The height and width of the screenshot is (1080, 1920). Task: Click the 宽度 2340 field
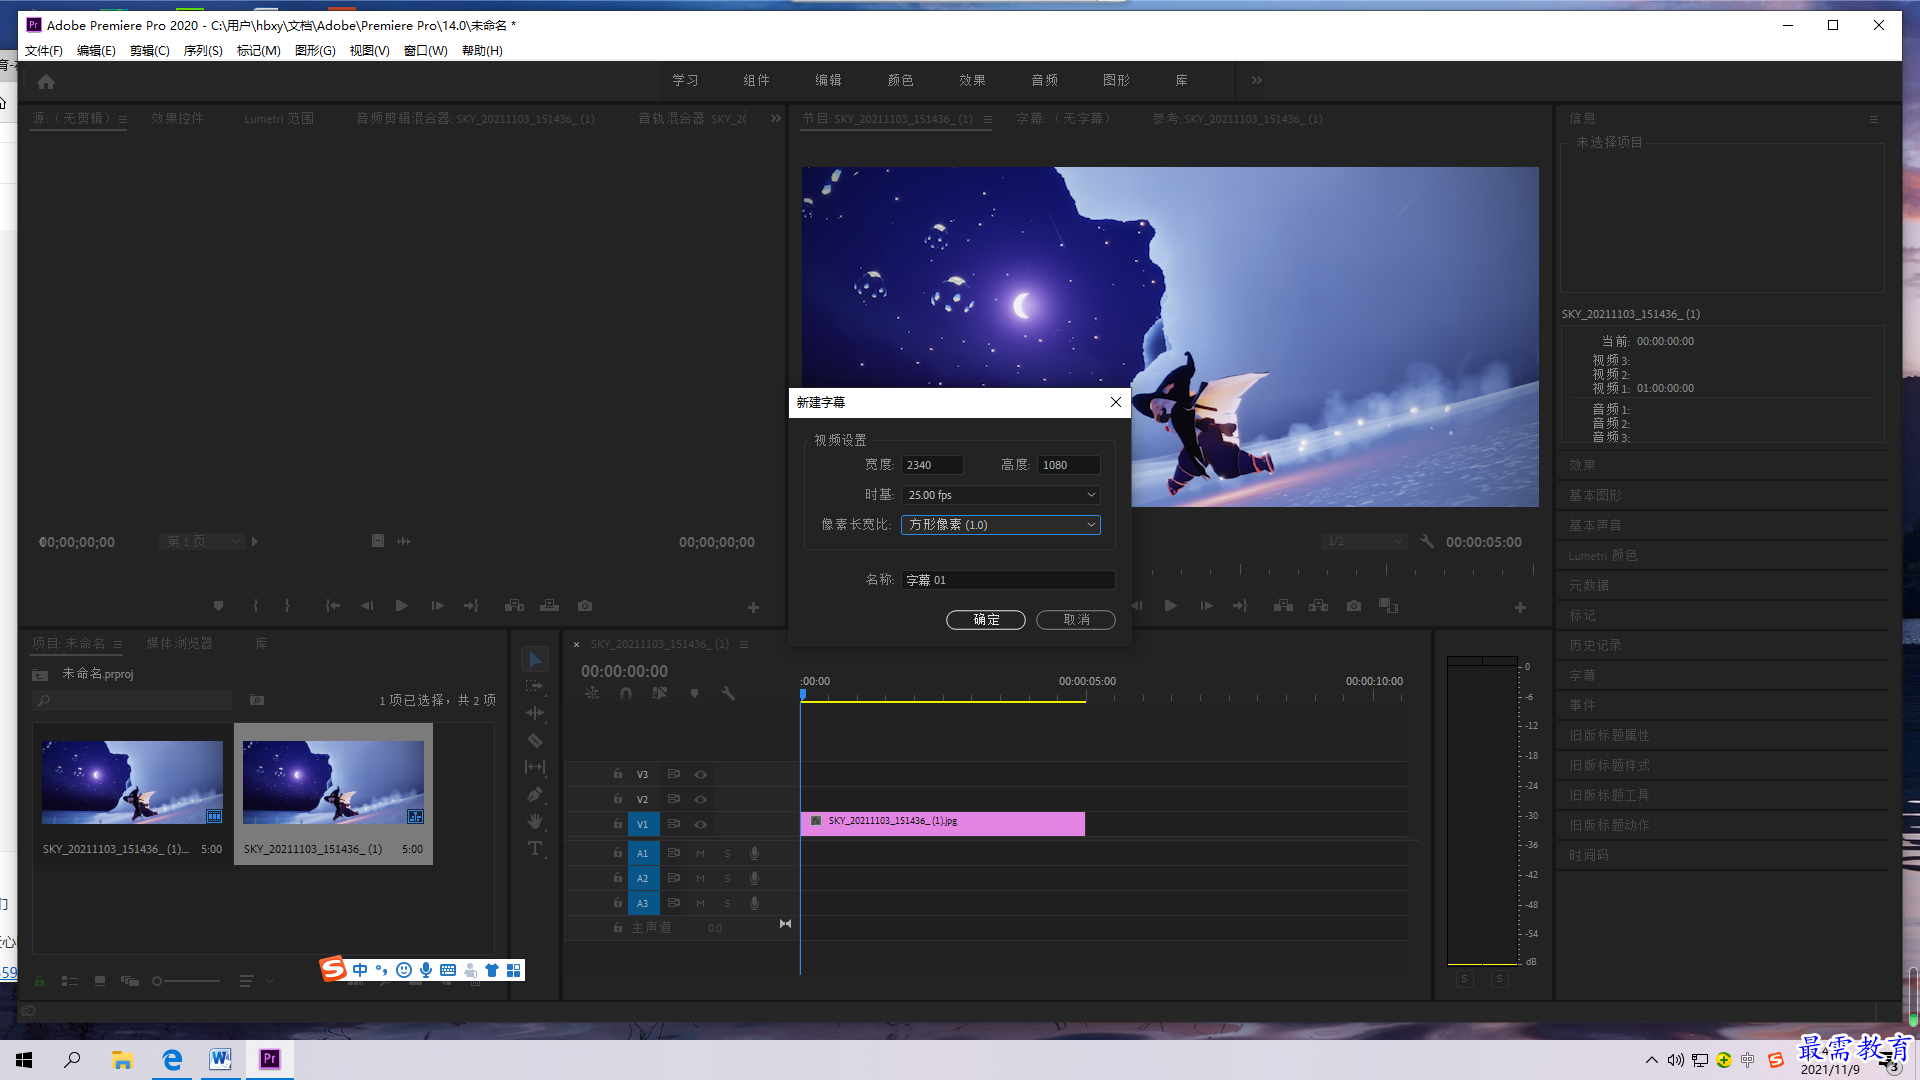[932, 465]
